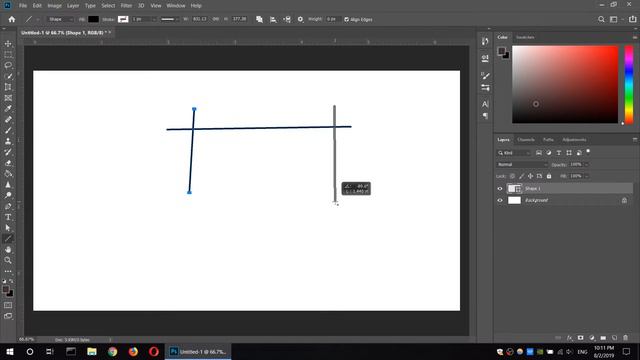Select the Path Selection tool
This screenshot has height=360, width=640.
pos(8,228)
